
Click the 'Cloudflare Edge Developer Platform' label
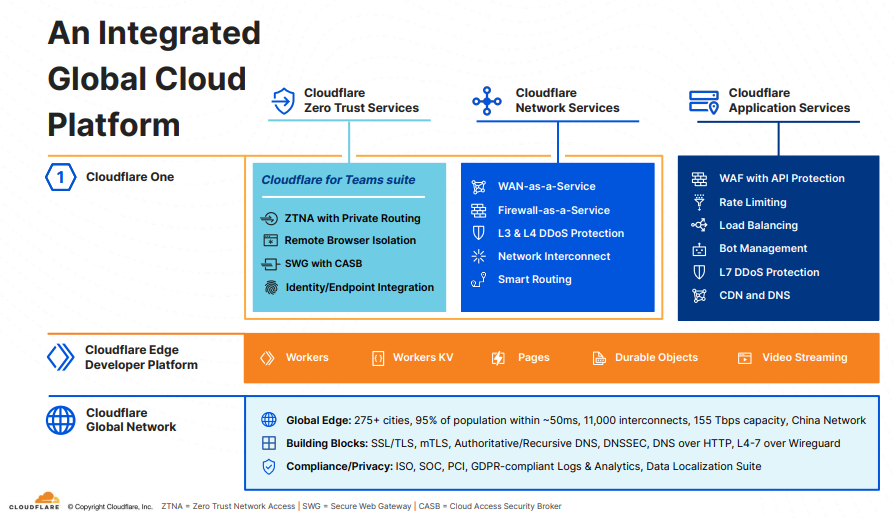coord(141,357)
